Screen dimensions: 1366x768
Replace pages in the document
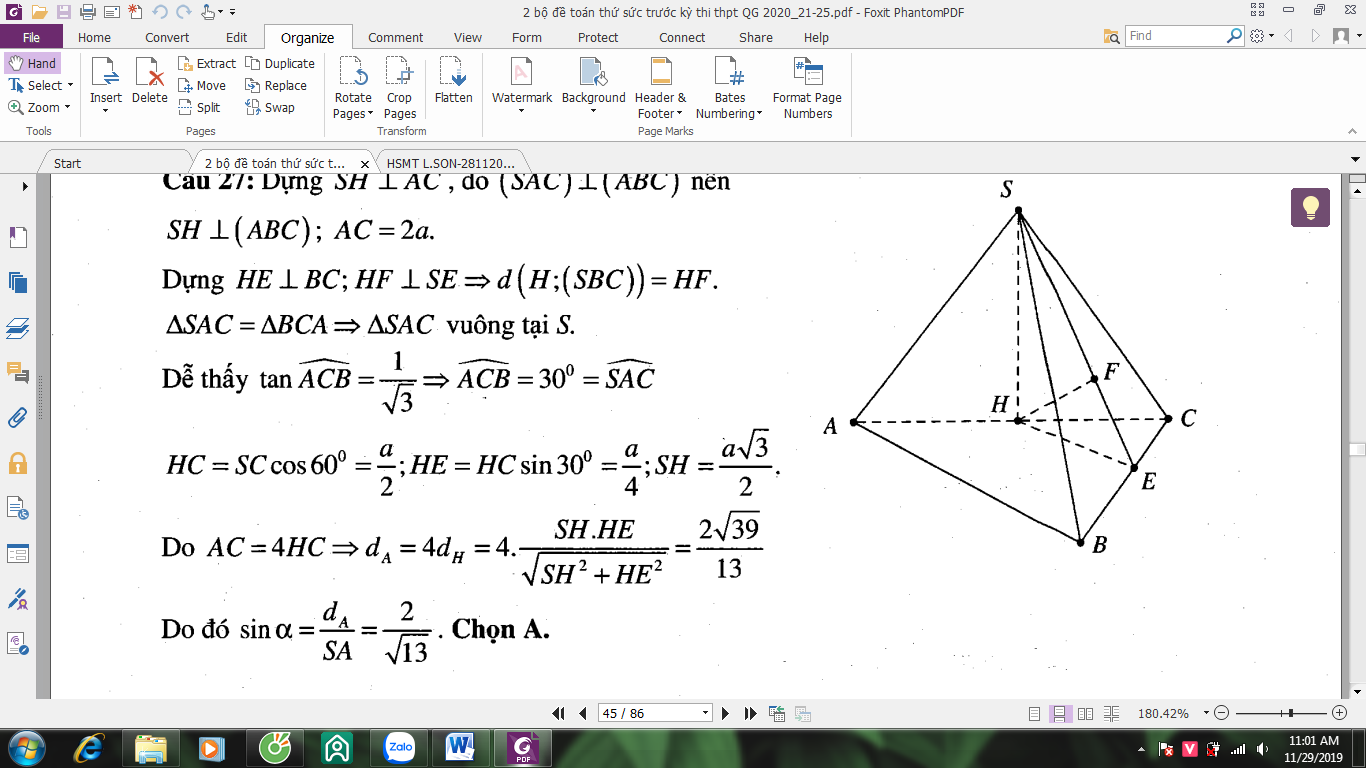(276, 85)
